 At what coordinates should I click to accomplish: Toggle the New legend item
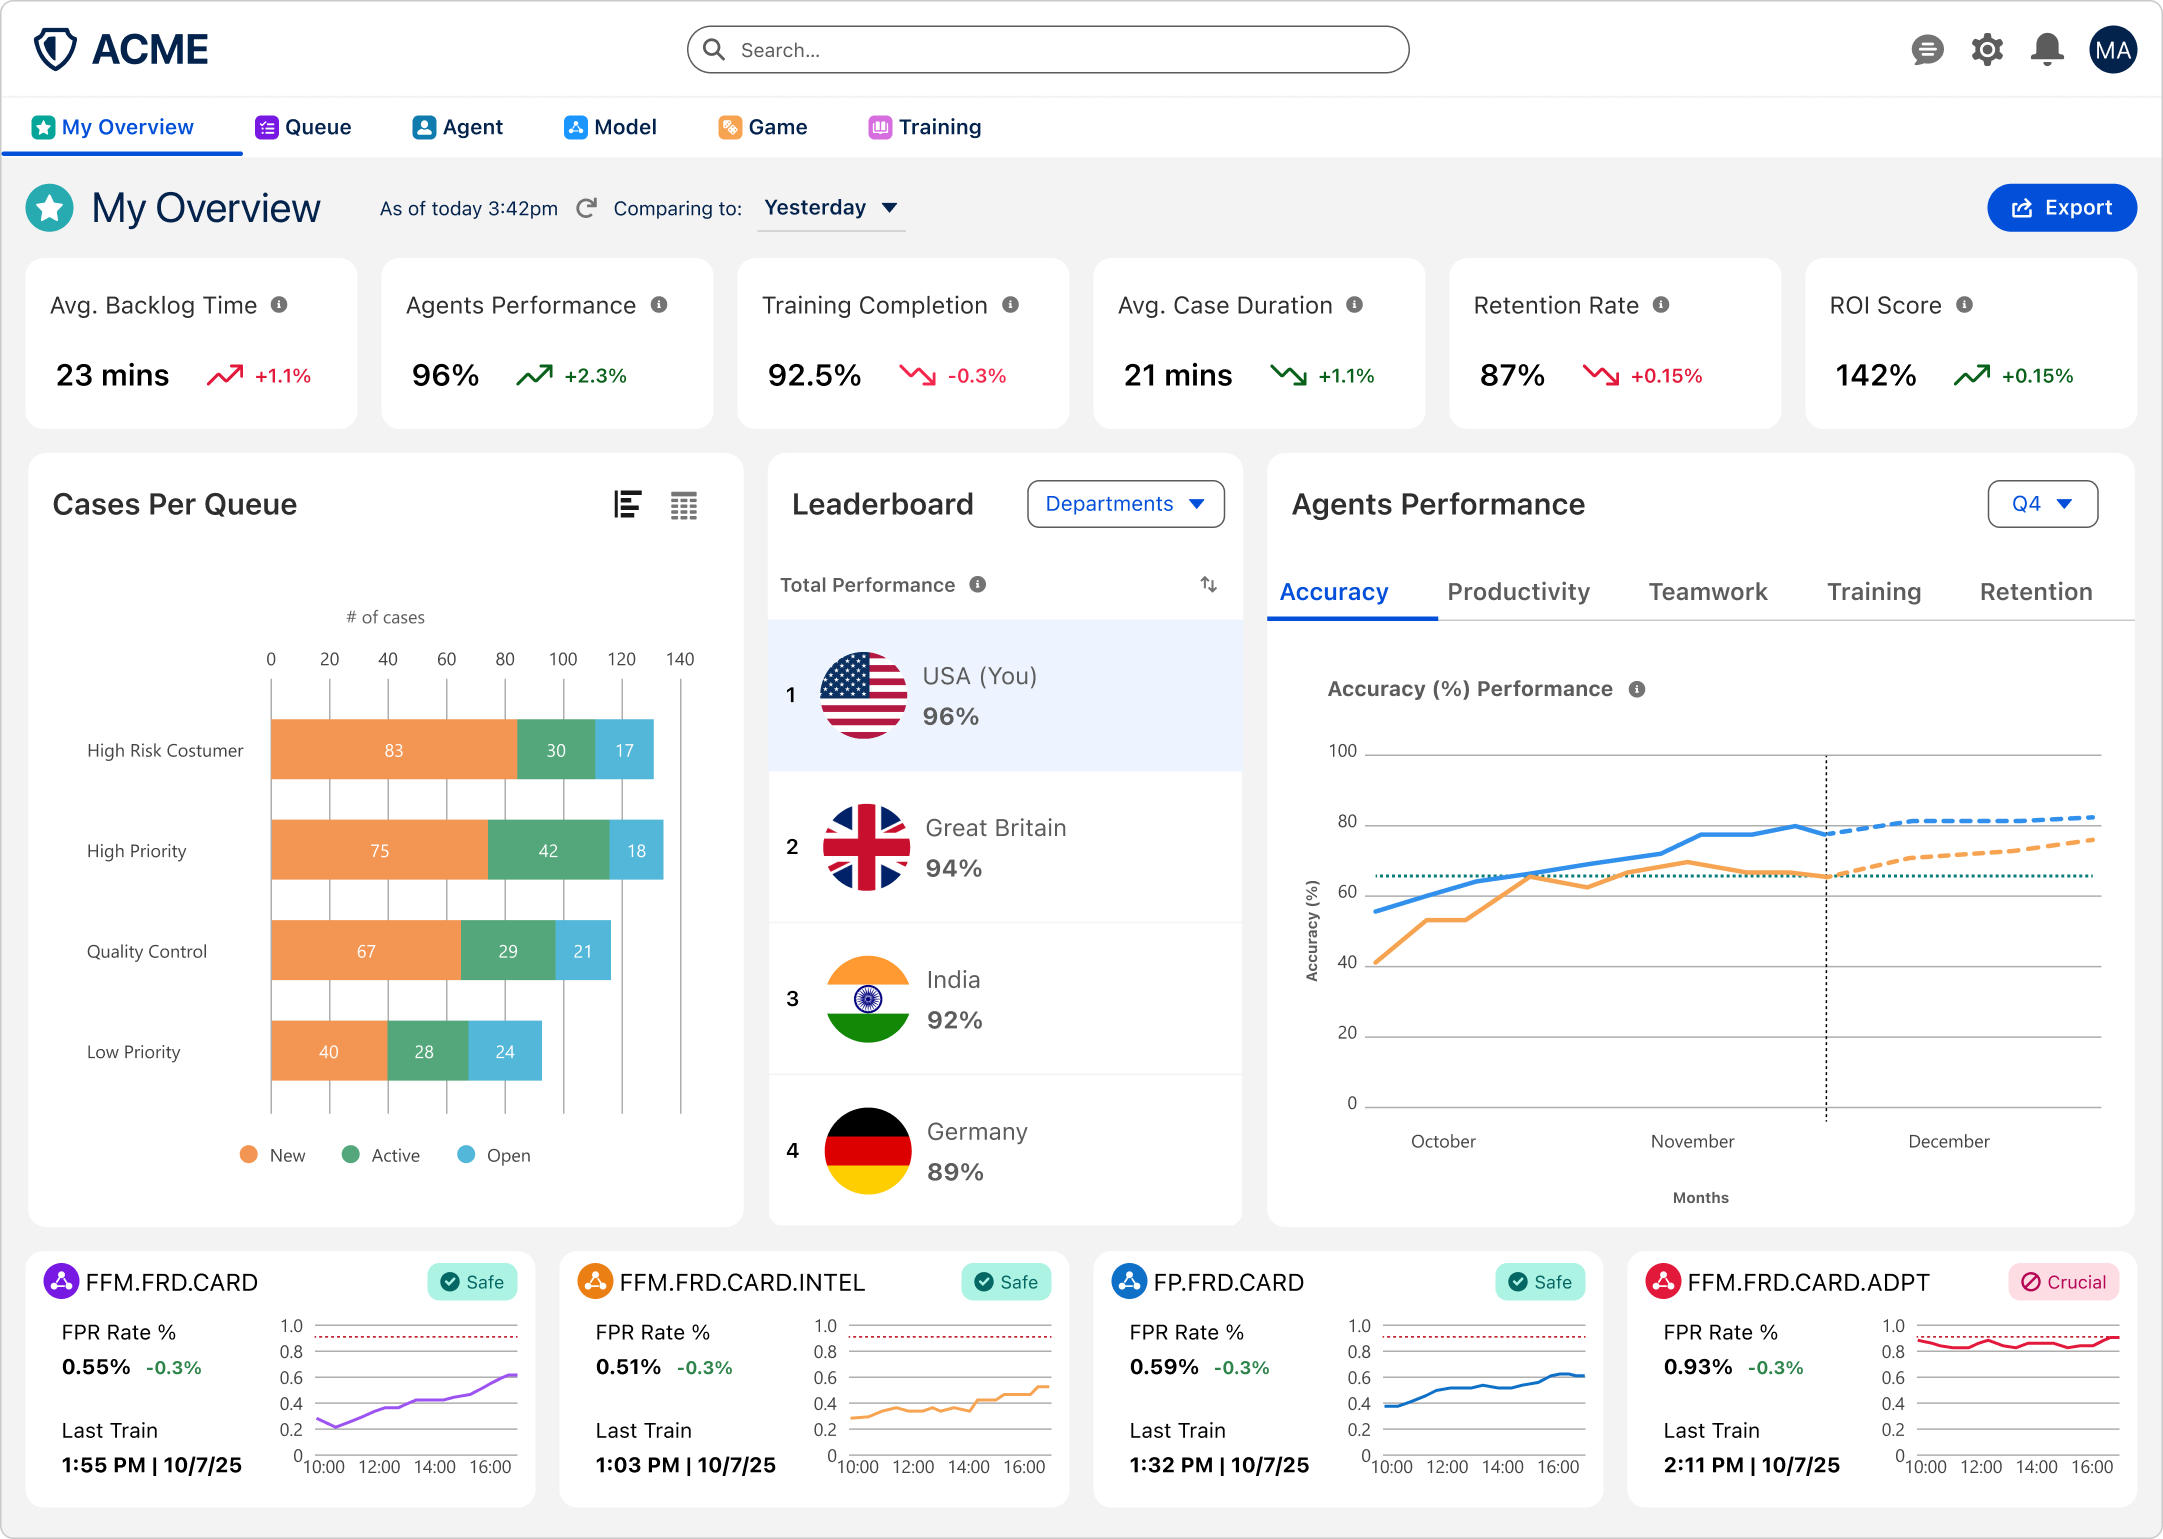click(273, 1155)
